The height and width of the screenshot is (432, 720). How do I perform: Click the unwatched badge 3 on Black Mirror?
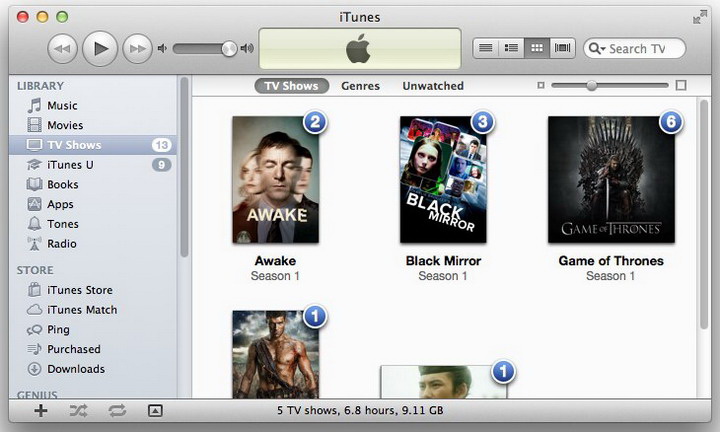pyautogui.click(x=483, y=122)
